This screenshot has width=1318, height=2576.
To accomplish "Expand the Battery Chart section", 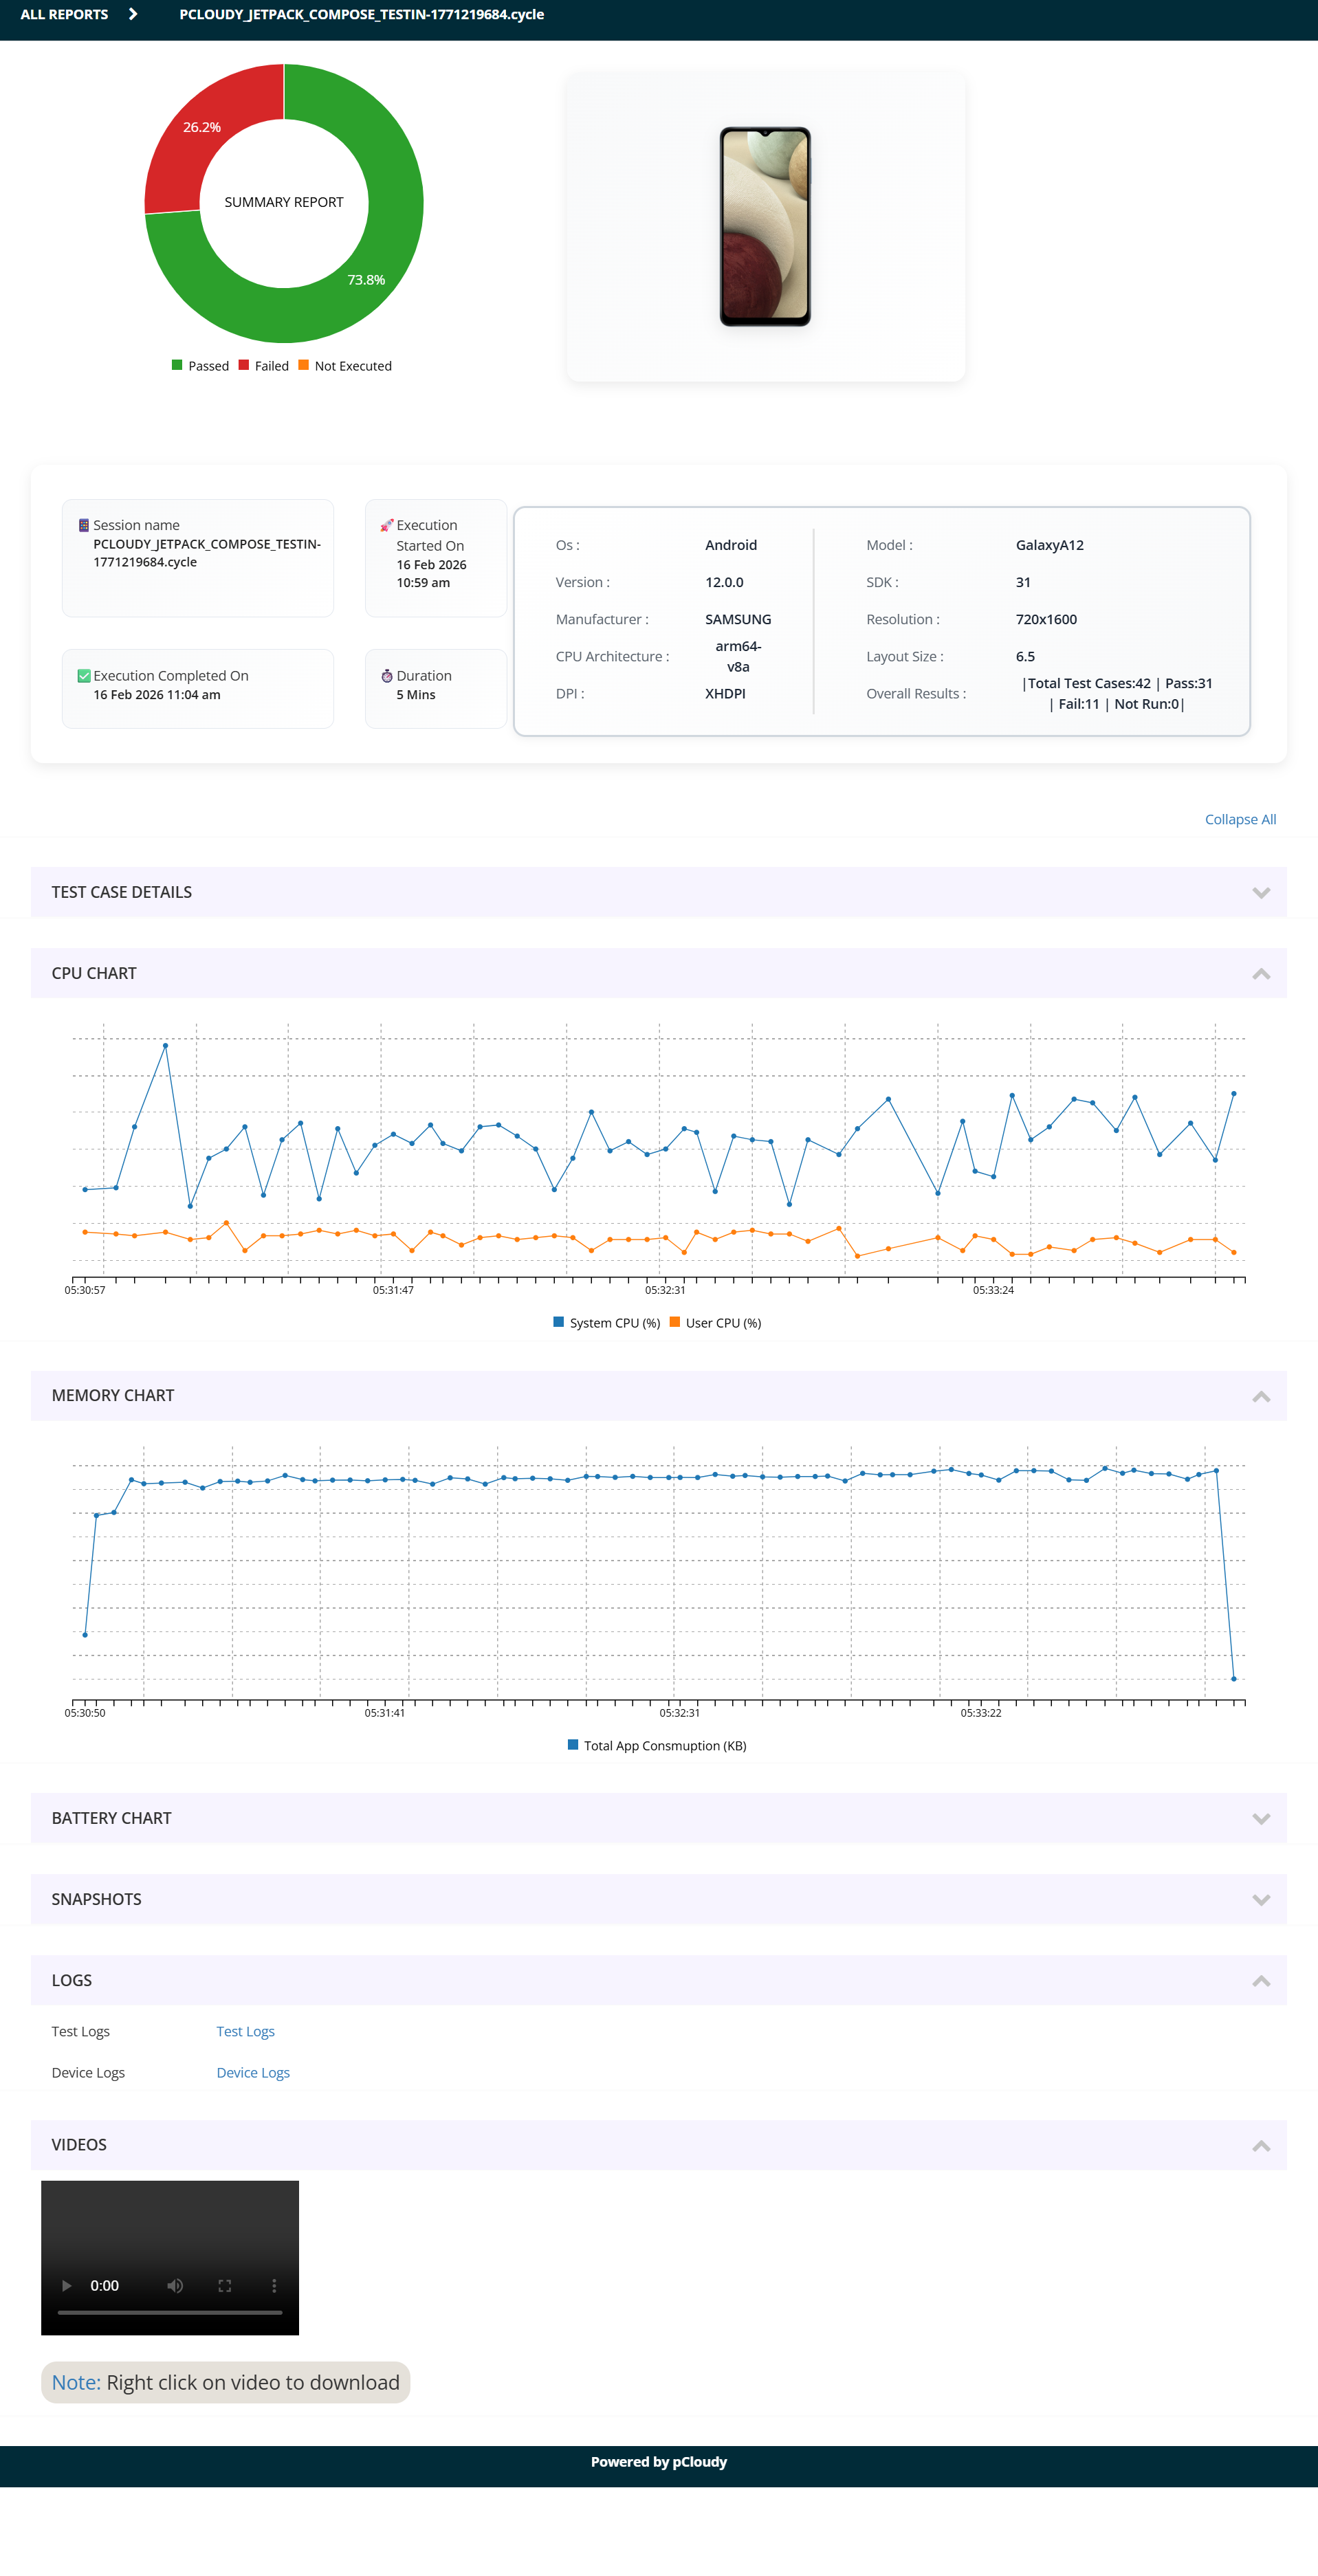I will 1260,1818.
